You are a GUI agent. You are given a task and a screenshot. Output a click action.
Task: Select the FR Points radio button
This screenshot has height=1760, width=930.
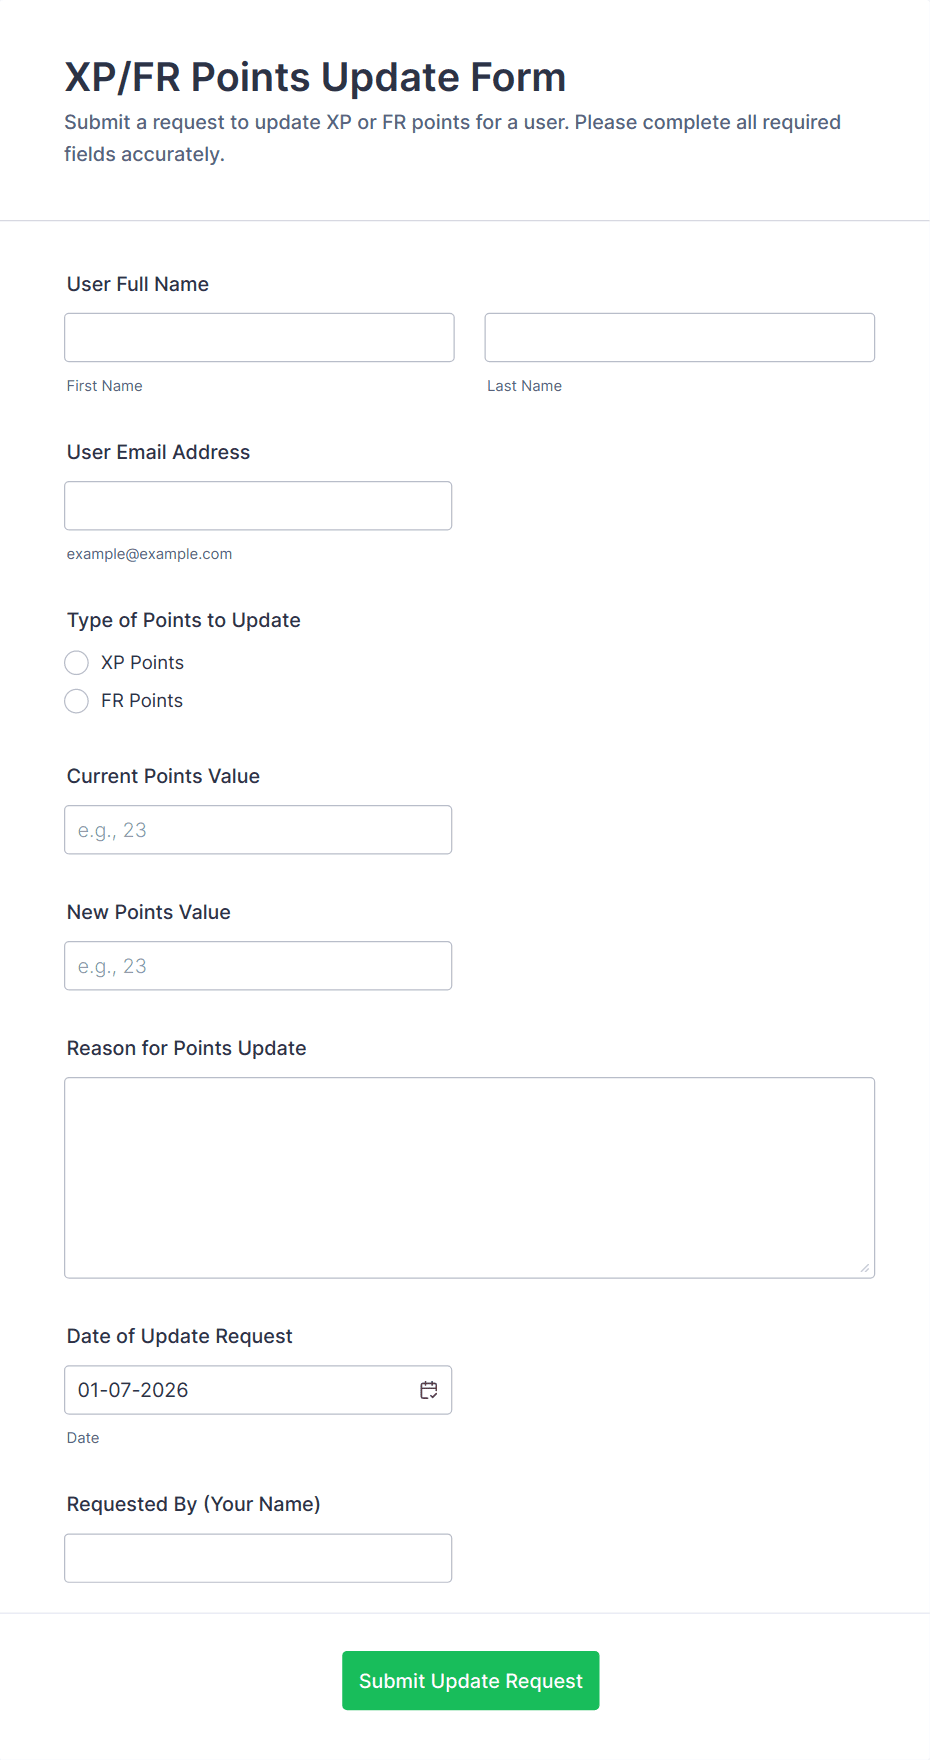click(76, 701)
